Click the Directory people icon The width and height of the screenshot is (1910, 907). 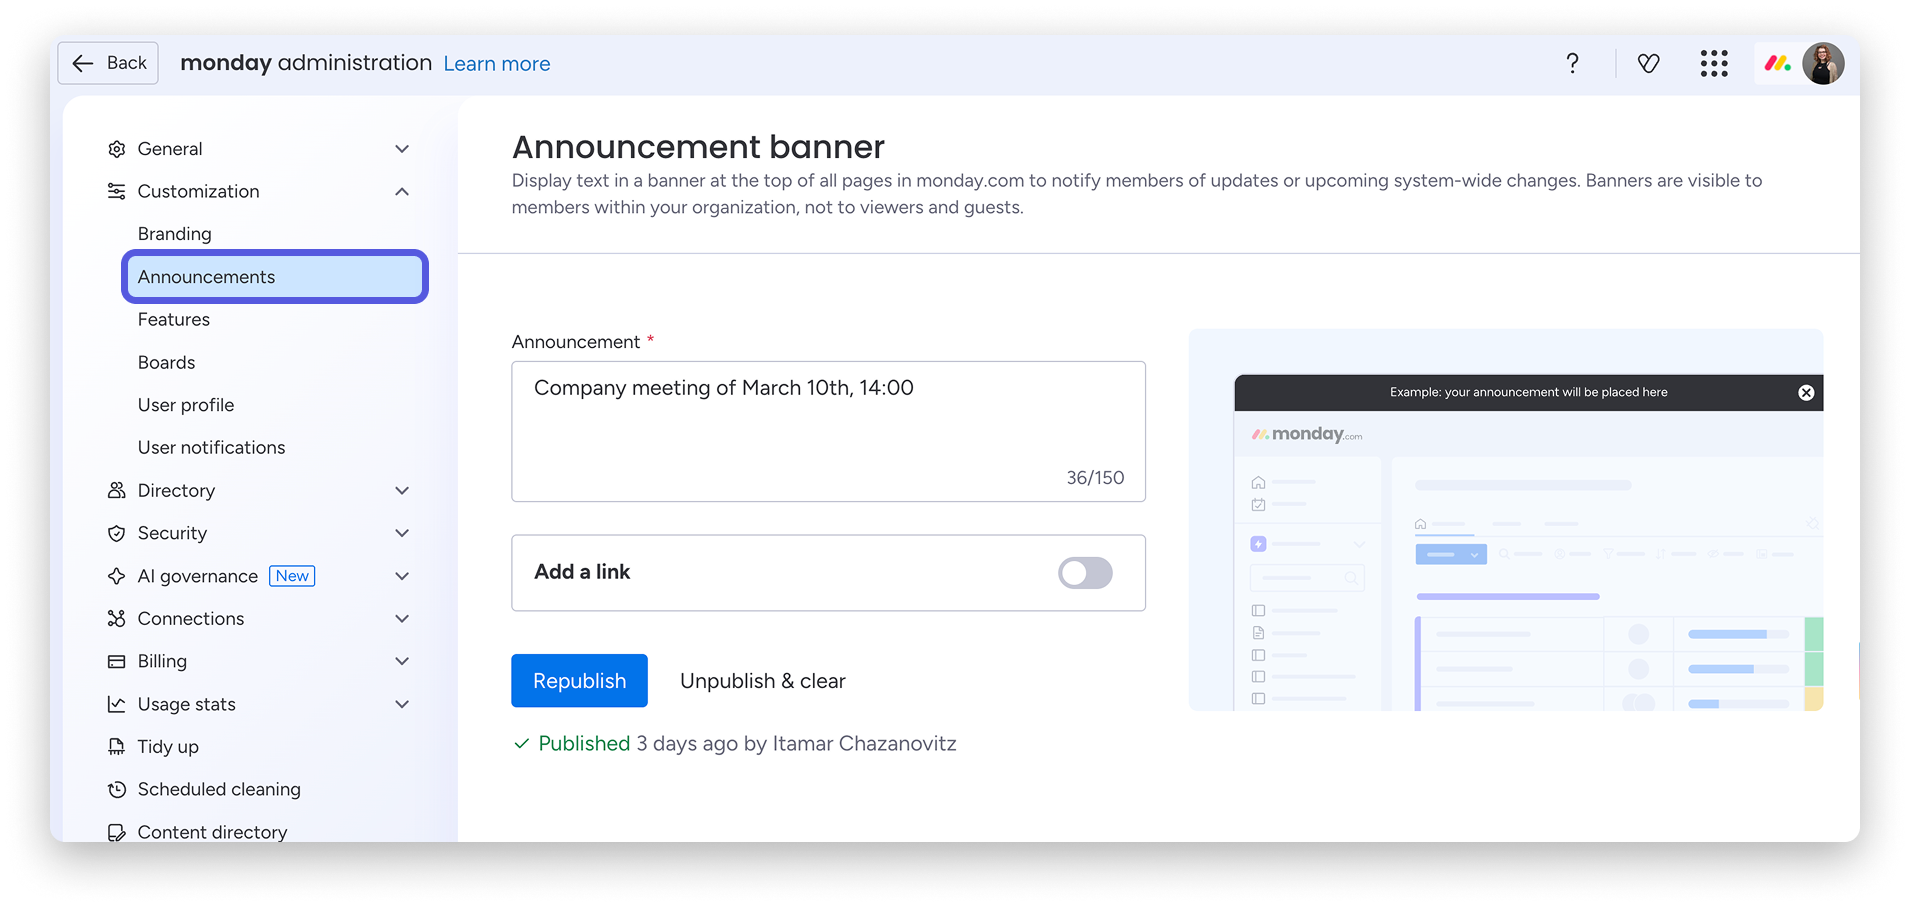(117, 490)
